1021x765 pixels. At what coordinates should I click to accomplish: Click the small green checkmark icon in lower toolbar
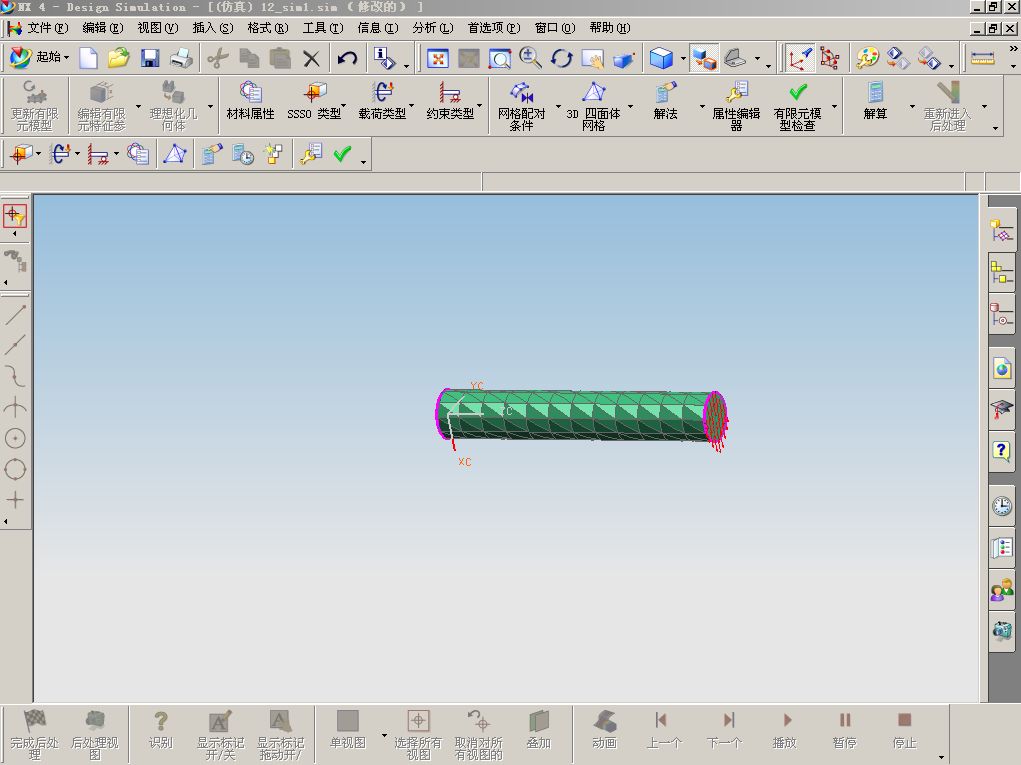[x=342, y=154]
